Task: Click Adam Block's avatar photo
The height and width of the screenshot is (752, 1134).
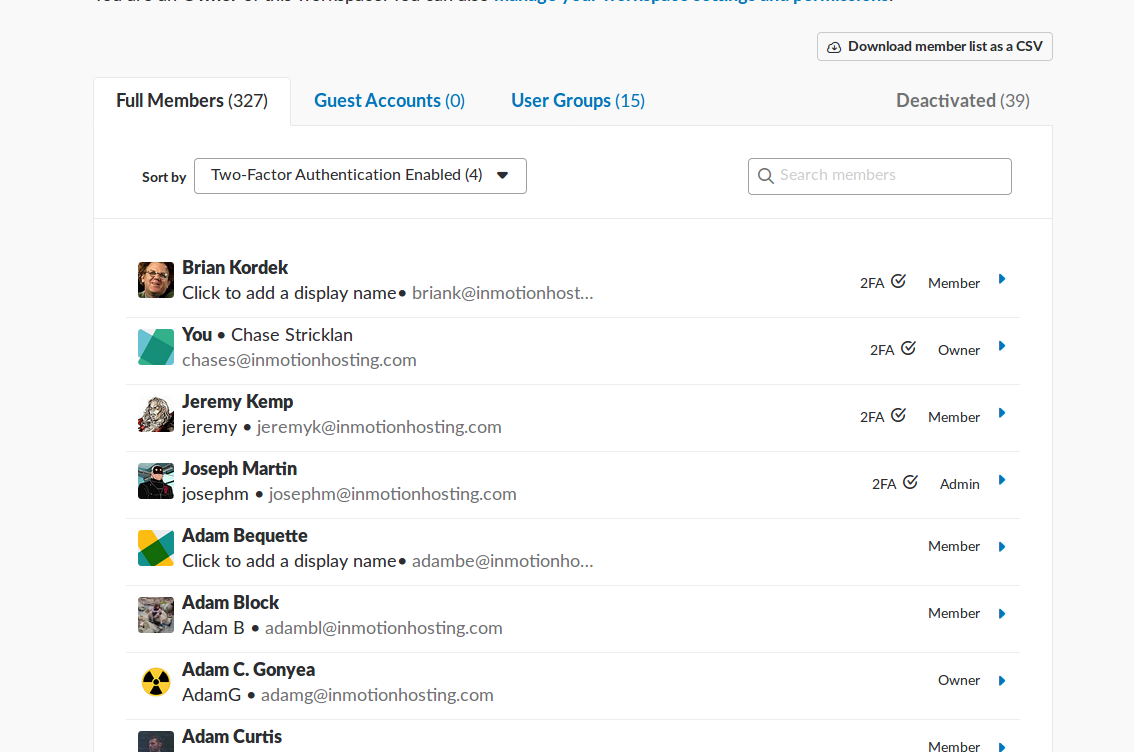Action: point(156,615)
